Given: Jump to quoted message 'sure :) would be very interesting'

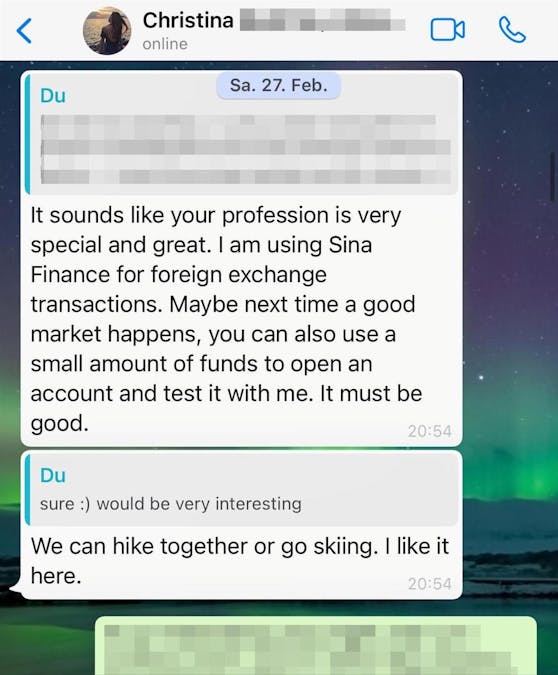Looking at the screenshot, I should pos(241,490).
